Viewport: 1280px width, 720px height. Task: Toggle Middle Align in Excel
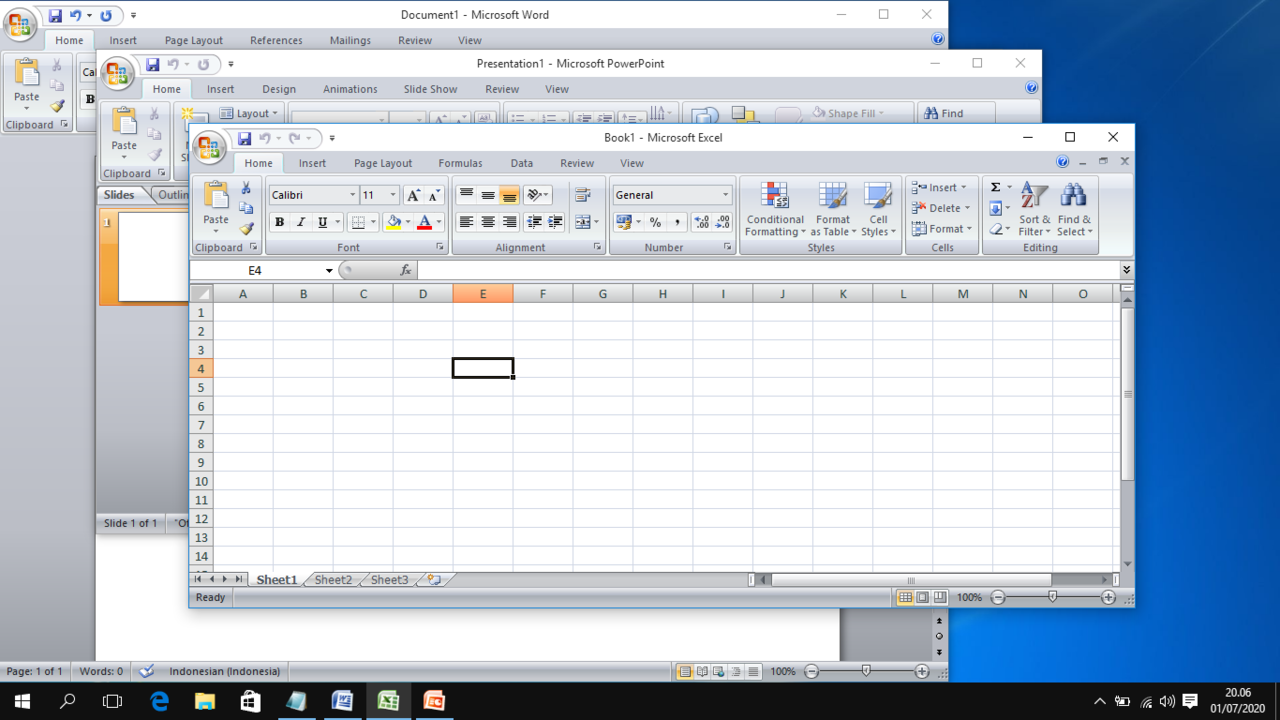pyautogui.click(x=488, y=195)
